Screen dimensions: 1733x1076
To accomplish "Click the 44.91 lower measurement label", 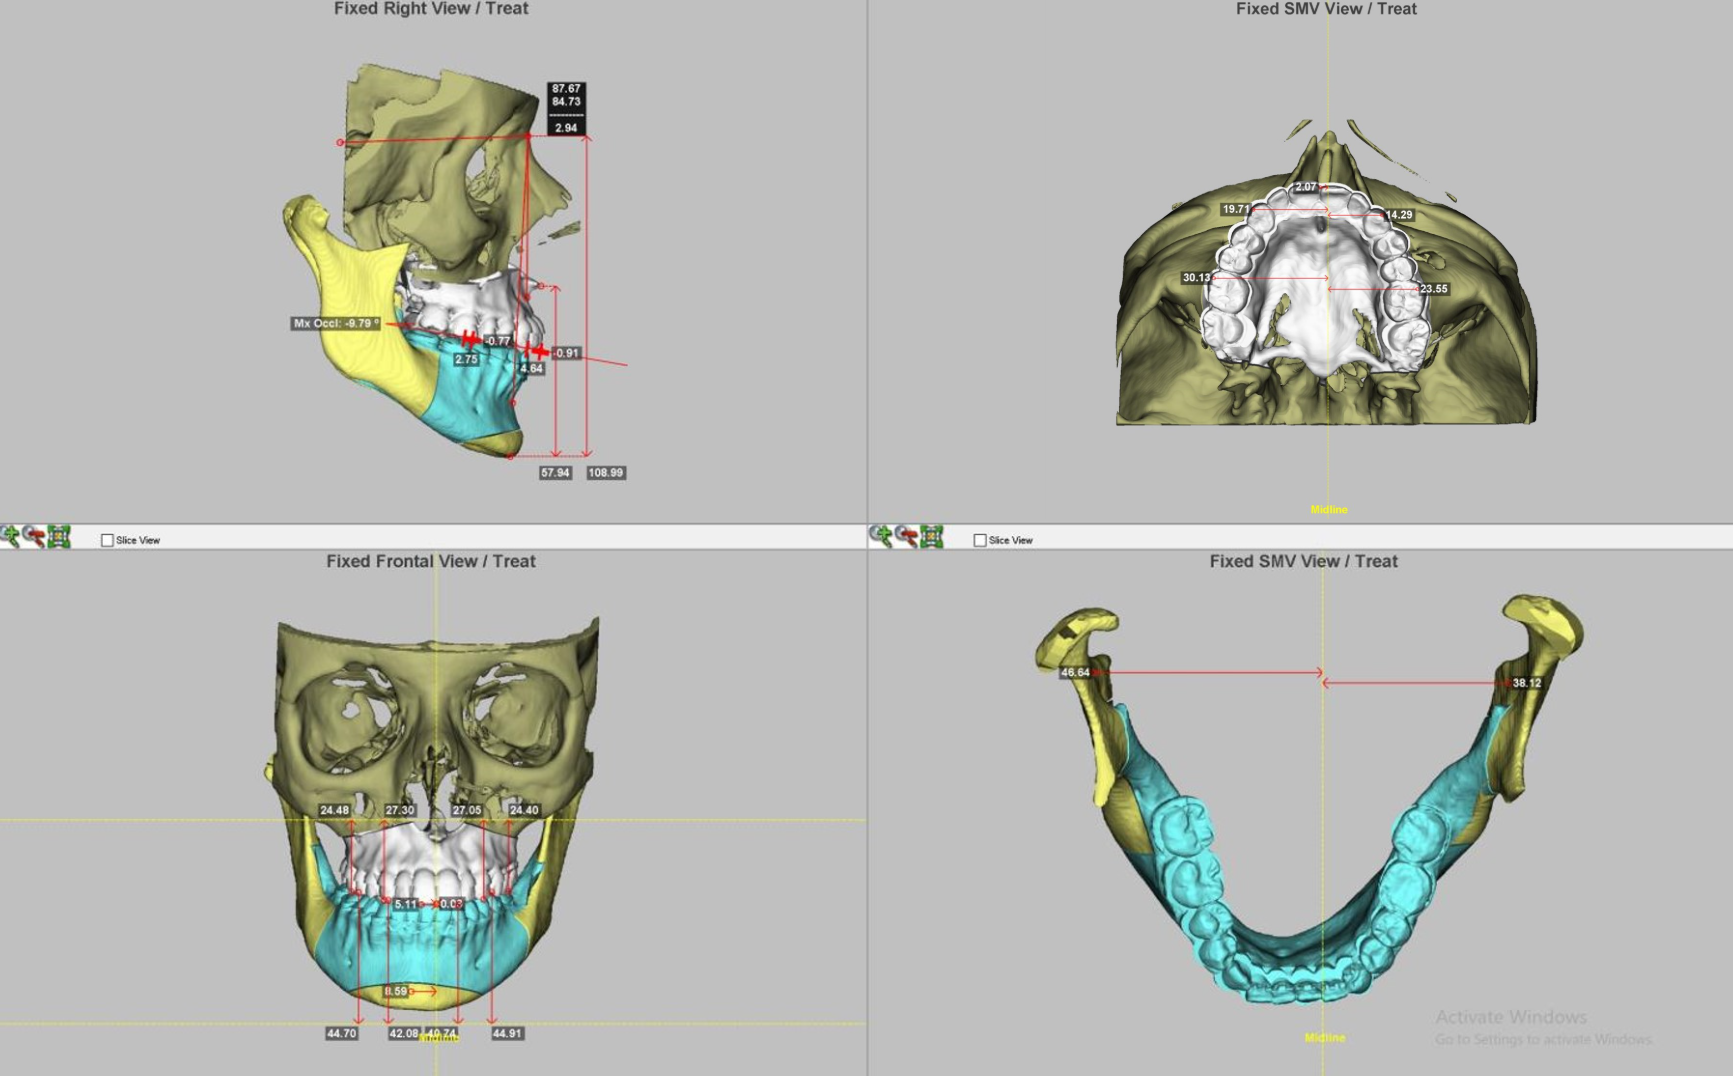I will tap(507, 1033).
